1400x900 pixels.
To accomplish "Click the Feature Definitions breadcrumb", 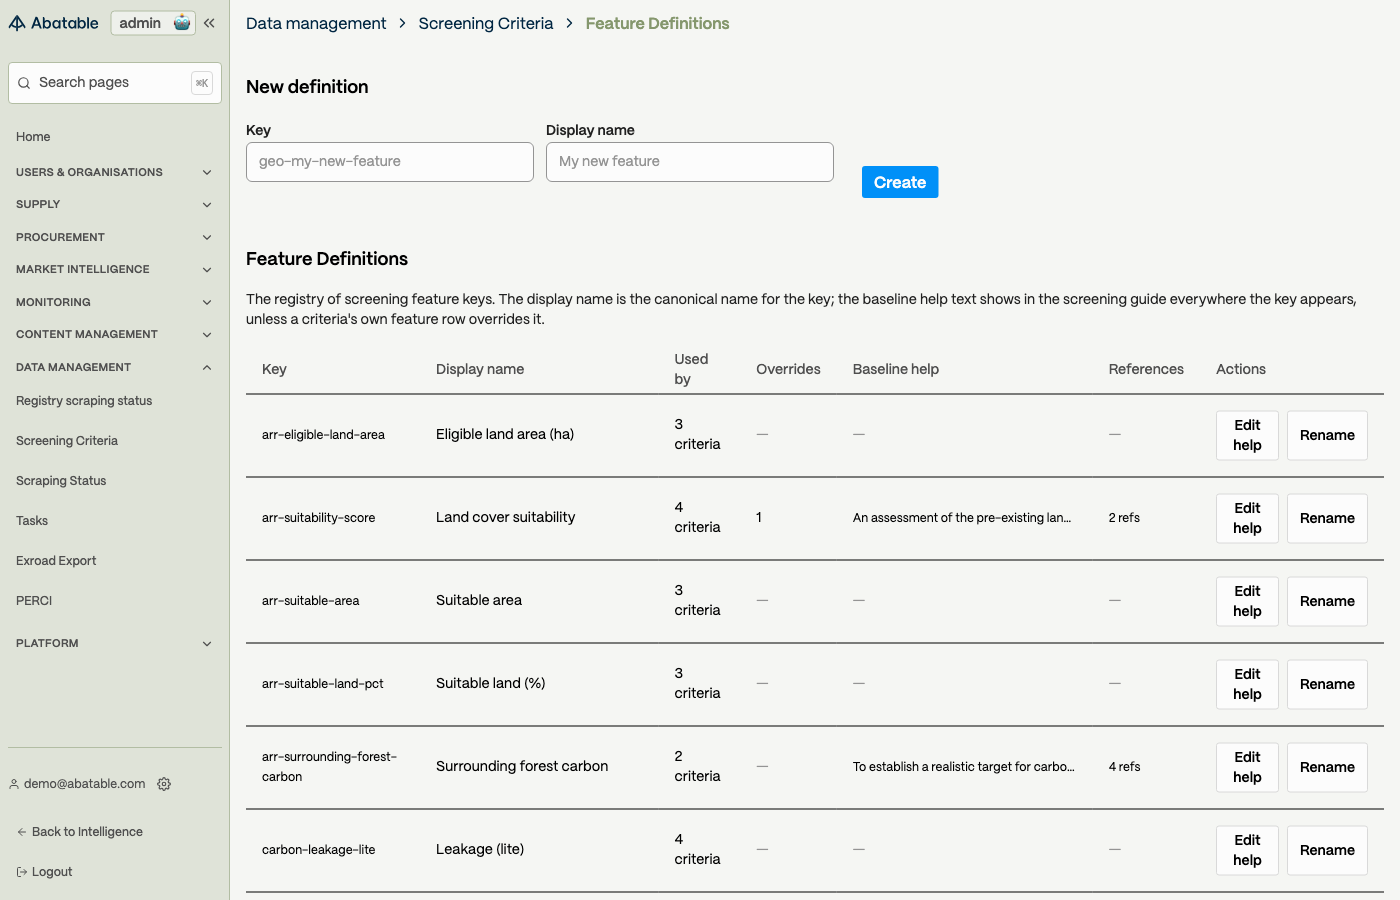I will tap(657, 23).
